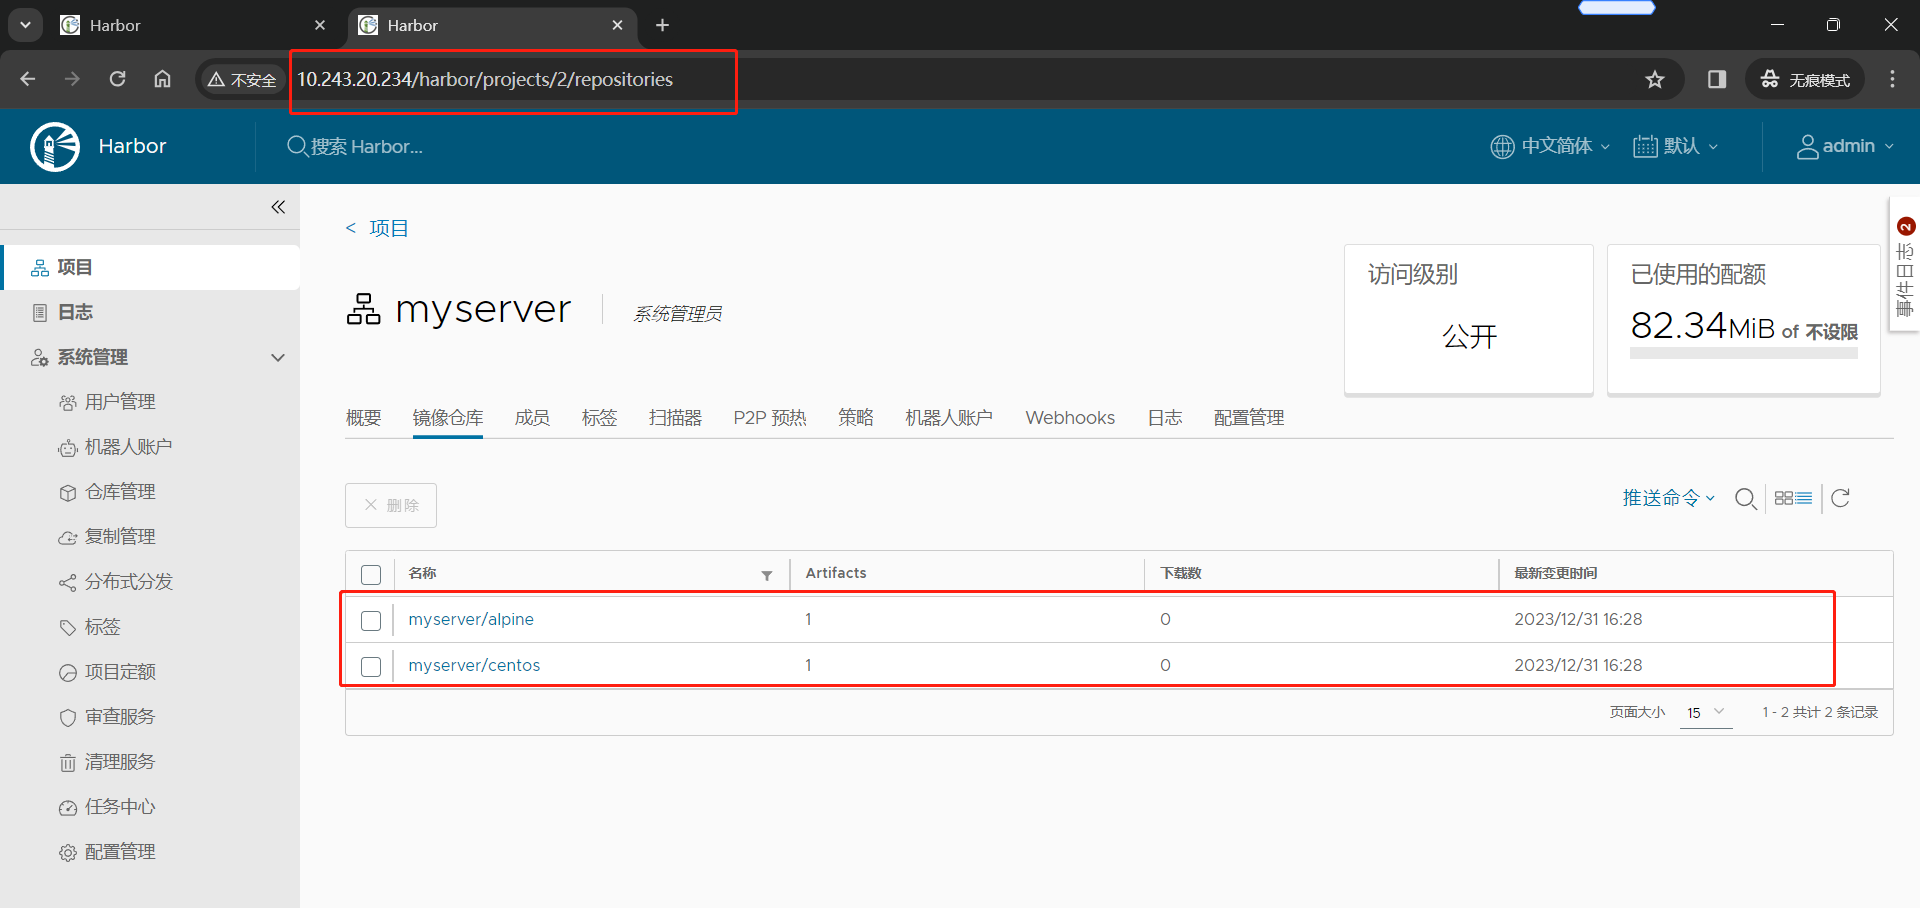Switch to project 机器人账户 tab
The height and width of the screenshot is (908, 1920).
(949, 418)
